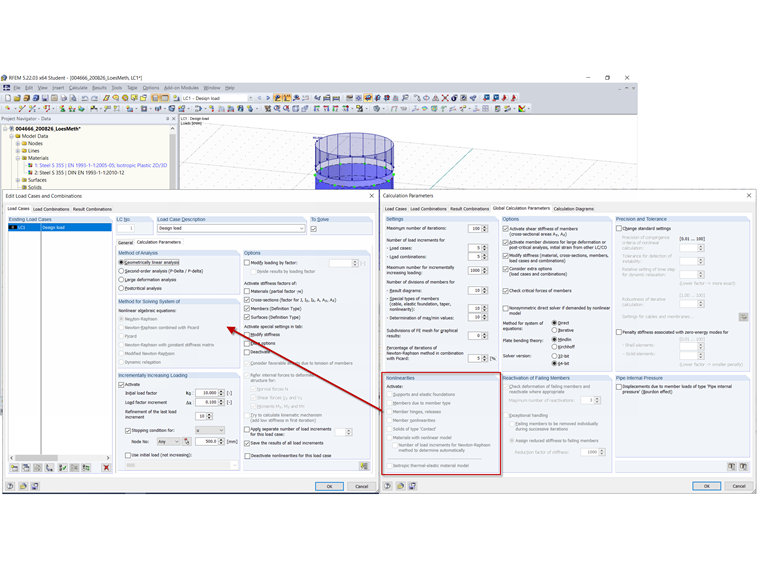Viewport: 760px width, 570px height.
Task: Click Cancel in Calculation Parameters dialog
Action: [739, 486]
